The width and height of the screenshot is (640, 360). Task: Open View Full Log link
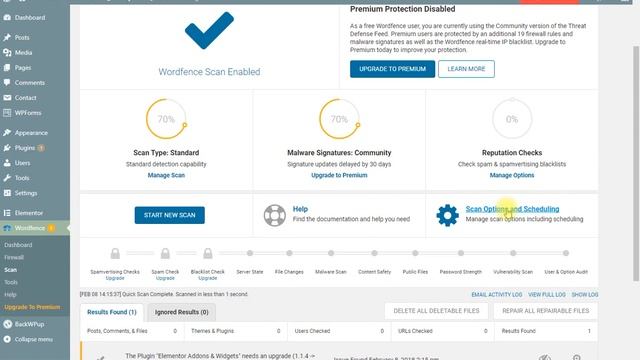(547, 295)
